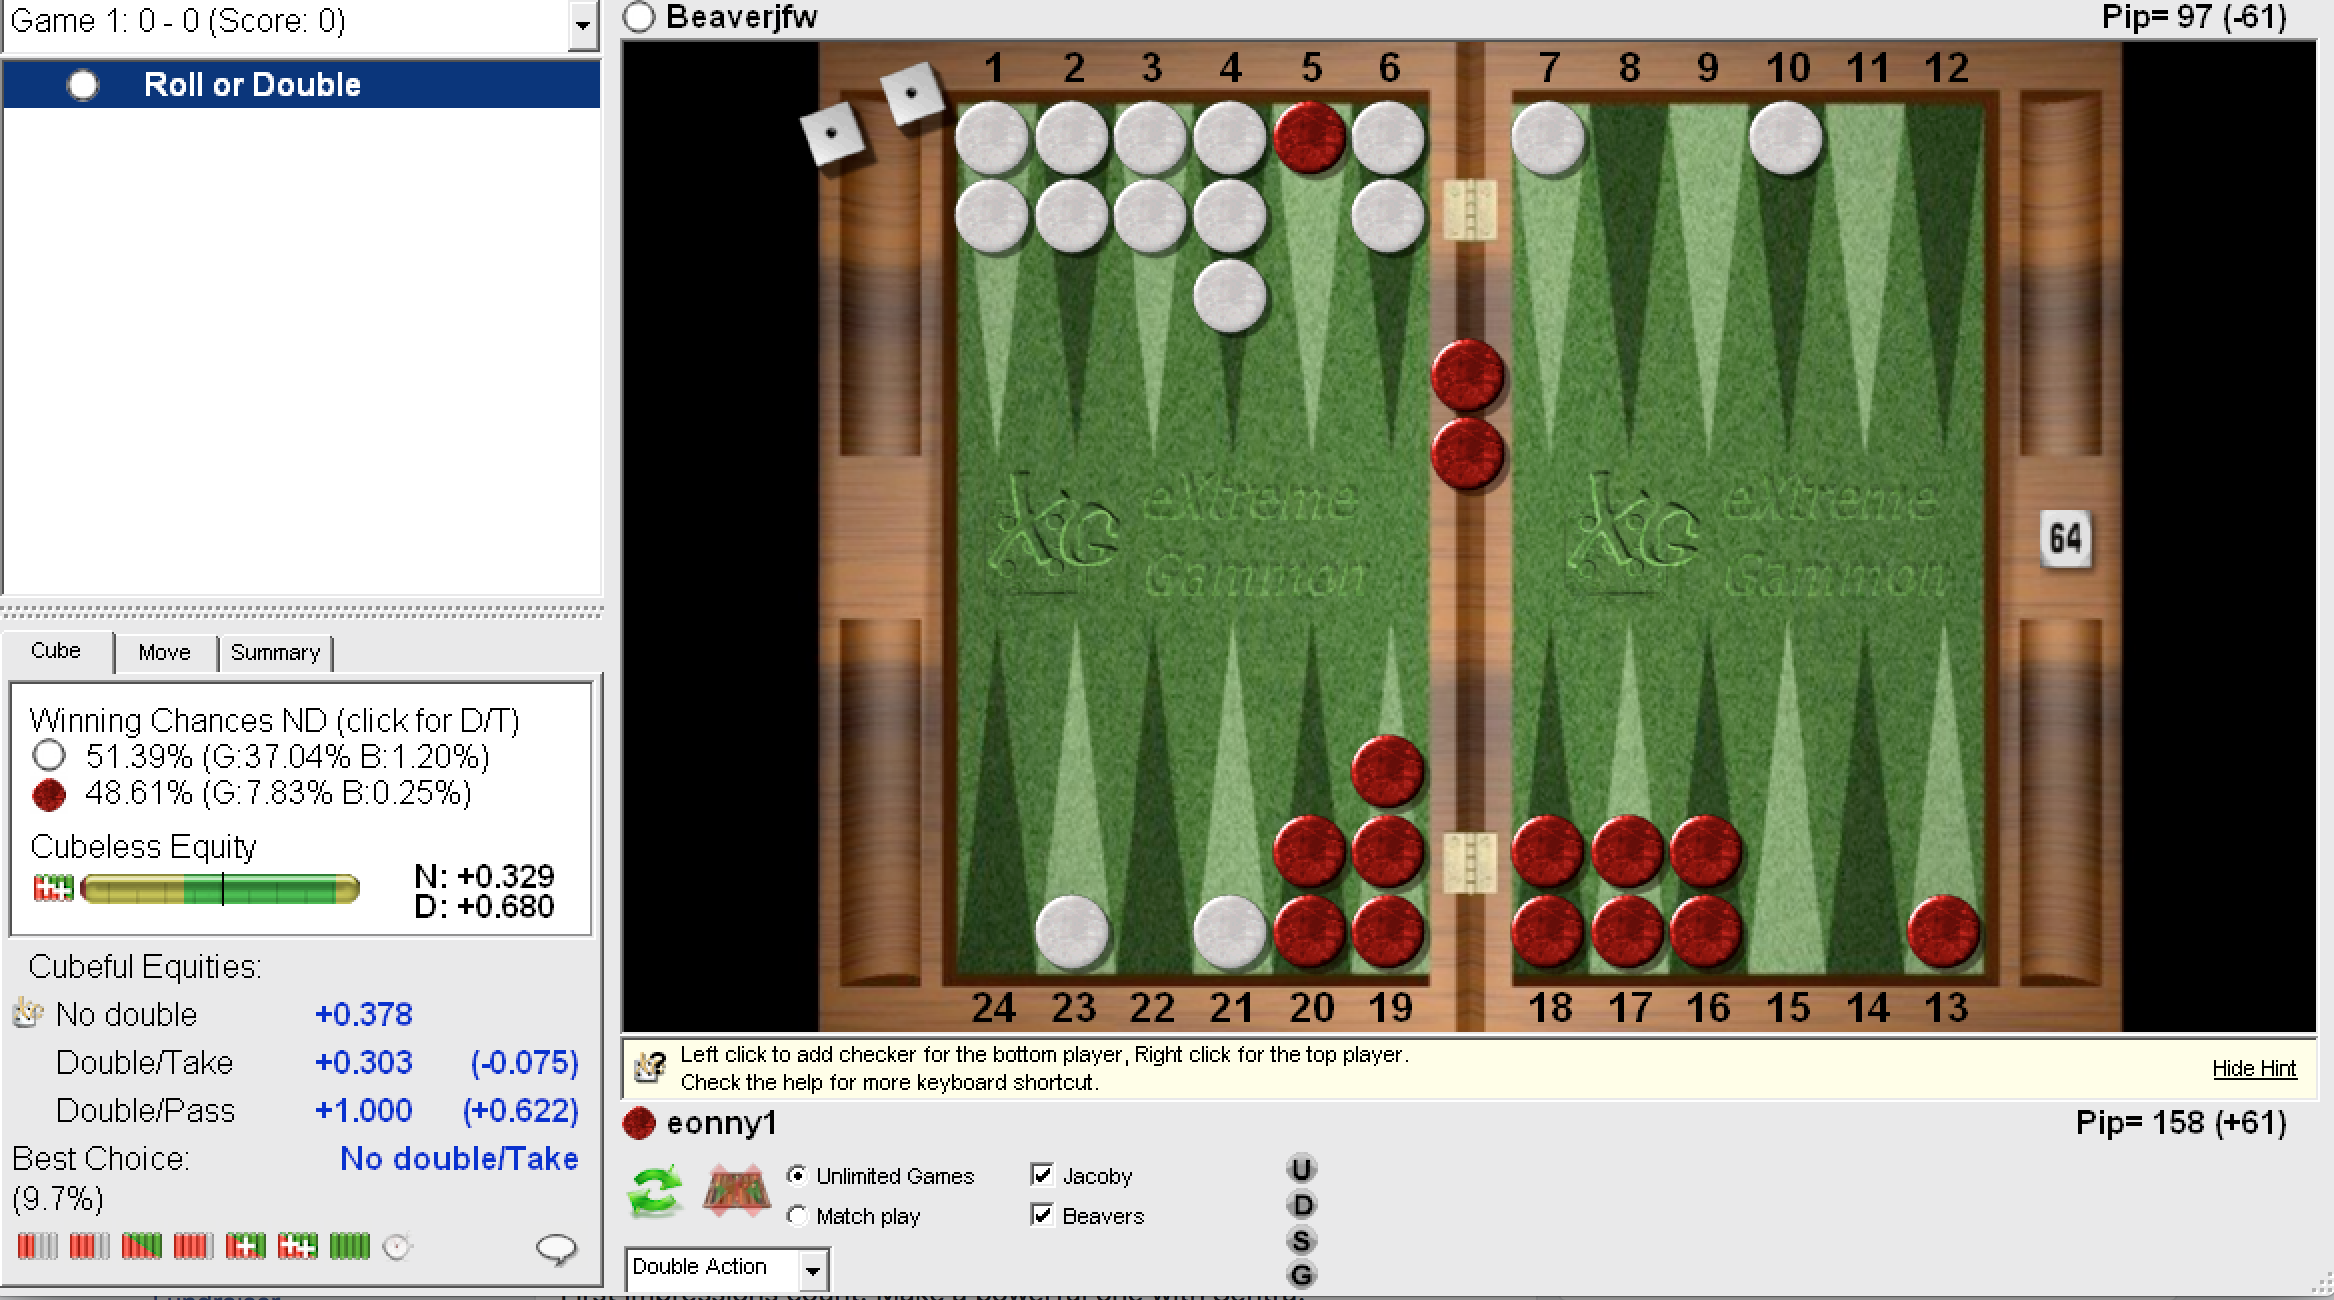This screenshot has height=1300, width=2334.
Task: Open the comment speech bubble icon
Action: click(x=559, y=1247)
